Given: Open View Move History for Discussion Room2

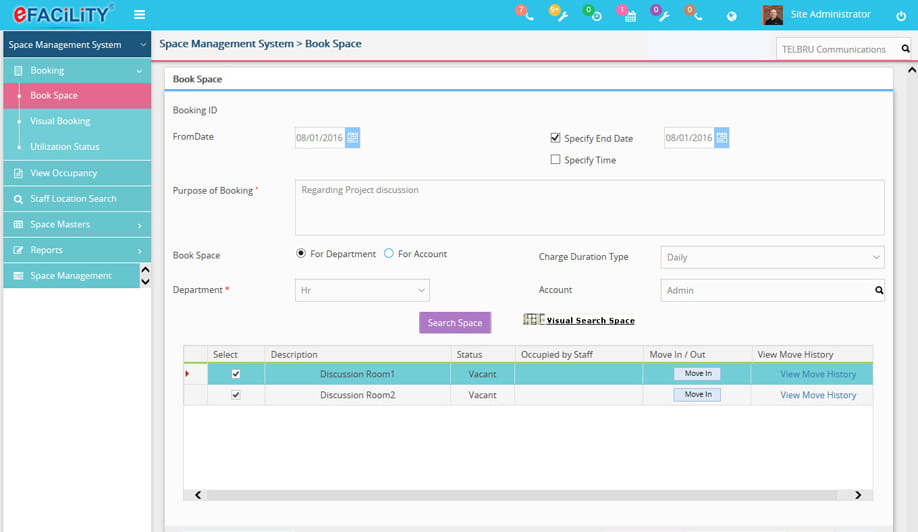Looking at the screenshot, I should (818, 395).
